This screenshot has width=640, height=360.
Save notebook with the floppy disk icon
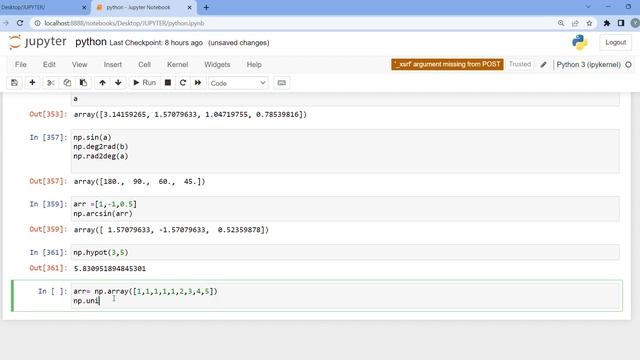point(14,83)
